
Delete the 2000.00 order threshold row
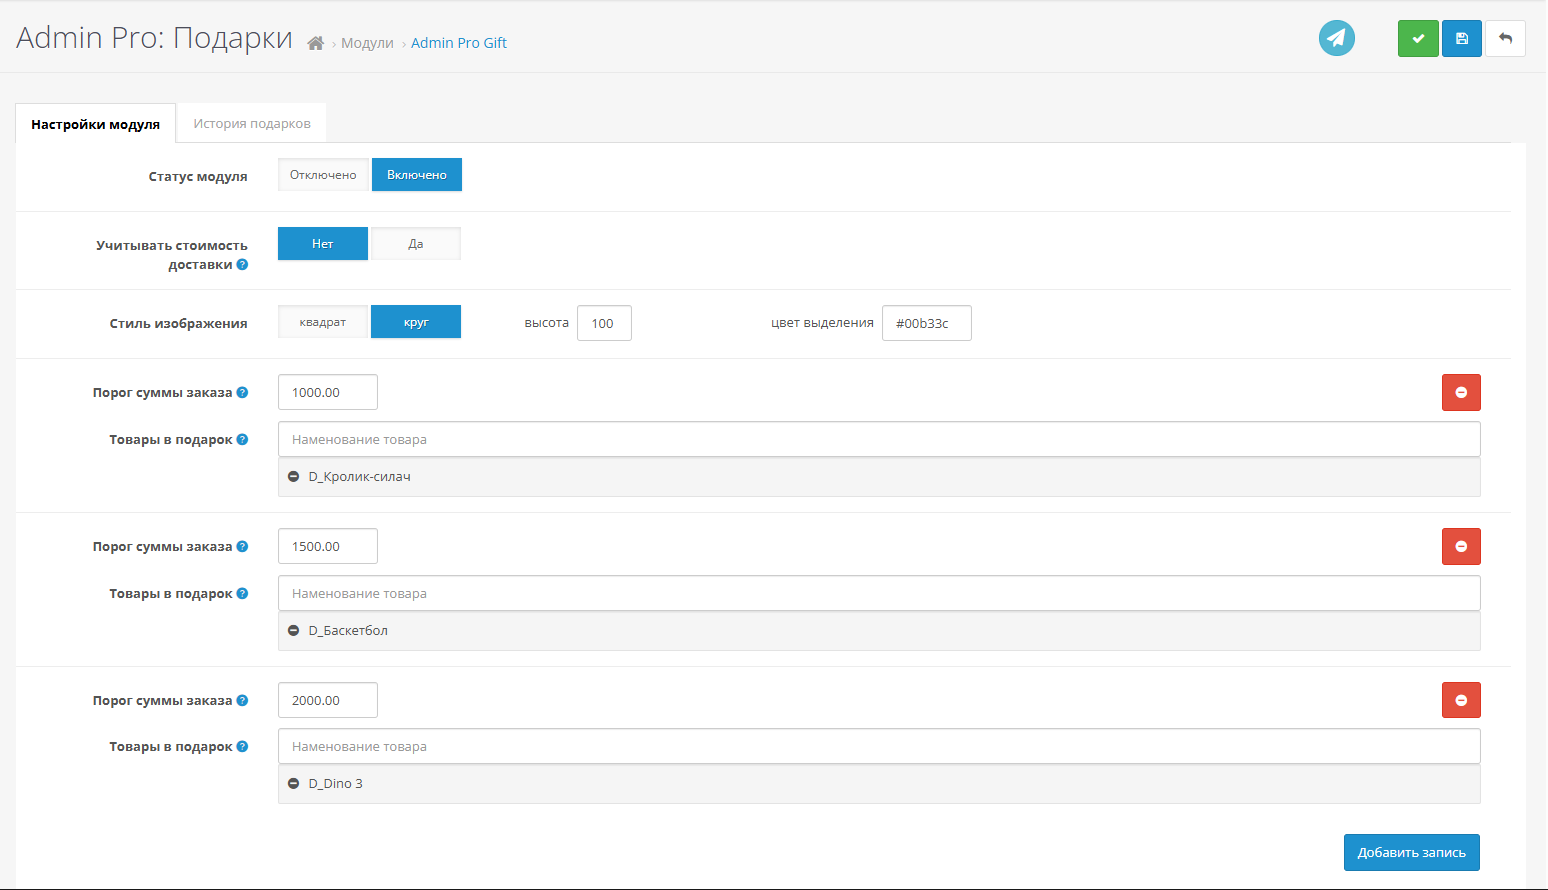[x=1460, y=700]
